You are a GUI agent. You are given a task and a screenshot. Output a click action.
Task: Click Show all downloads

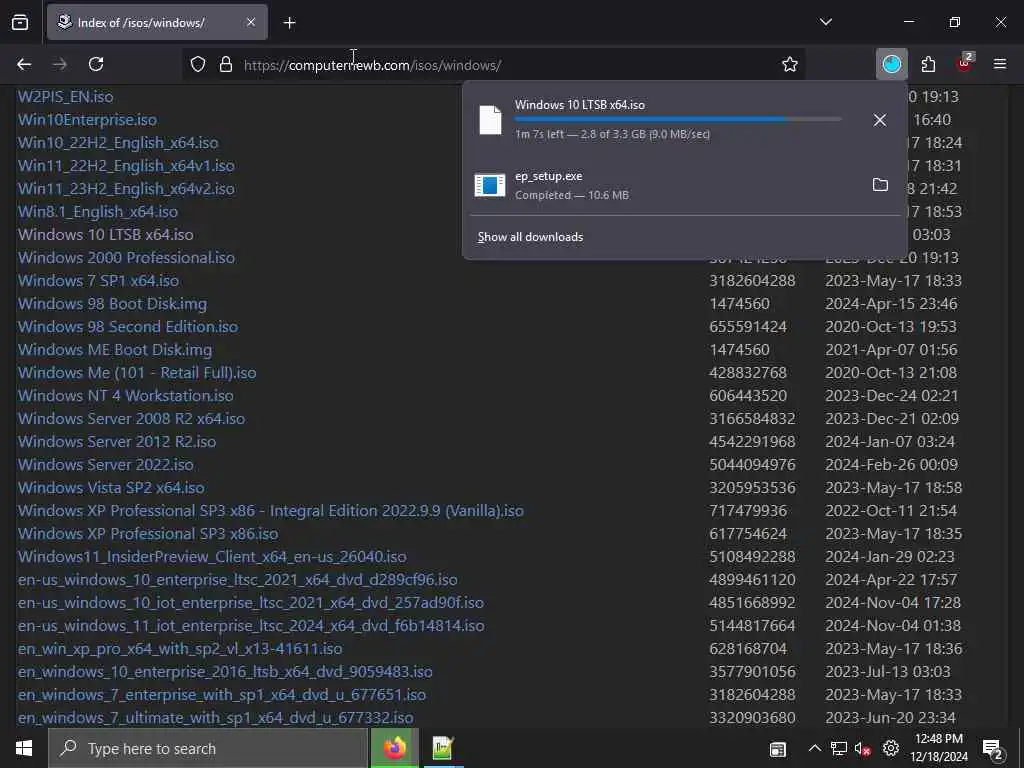(530, 237)
